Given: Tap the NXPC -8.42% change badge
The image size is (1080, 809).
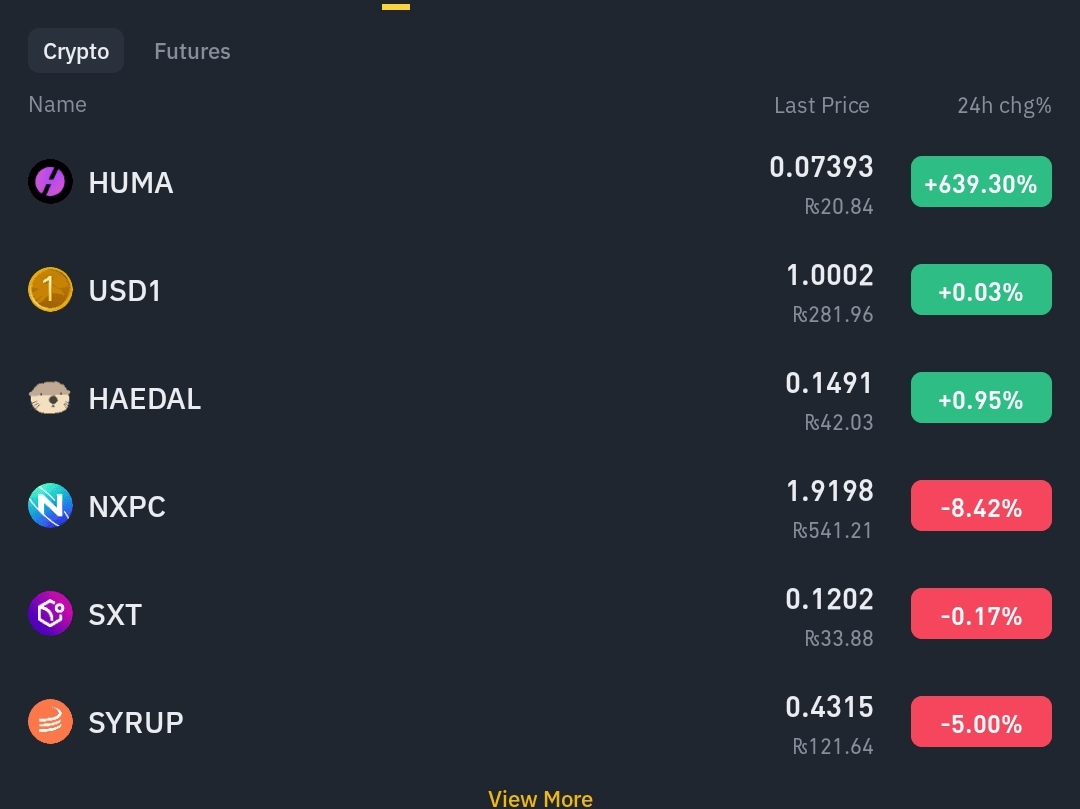Looking at the screenshot, I should click(x=981, y=506).
